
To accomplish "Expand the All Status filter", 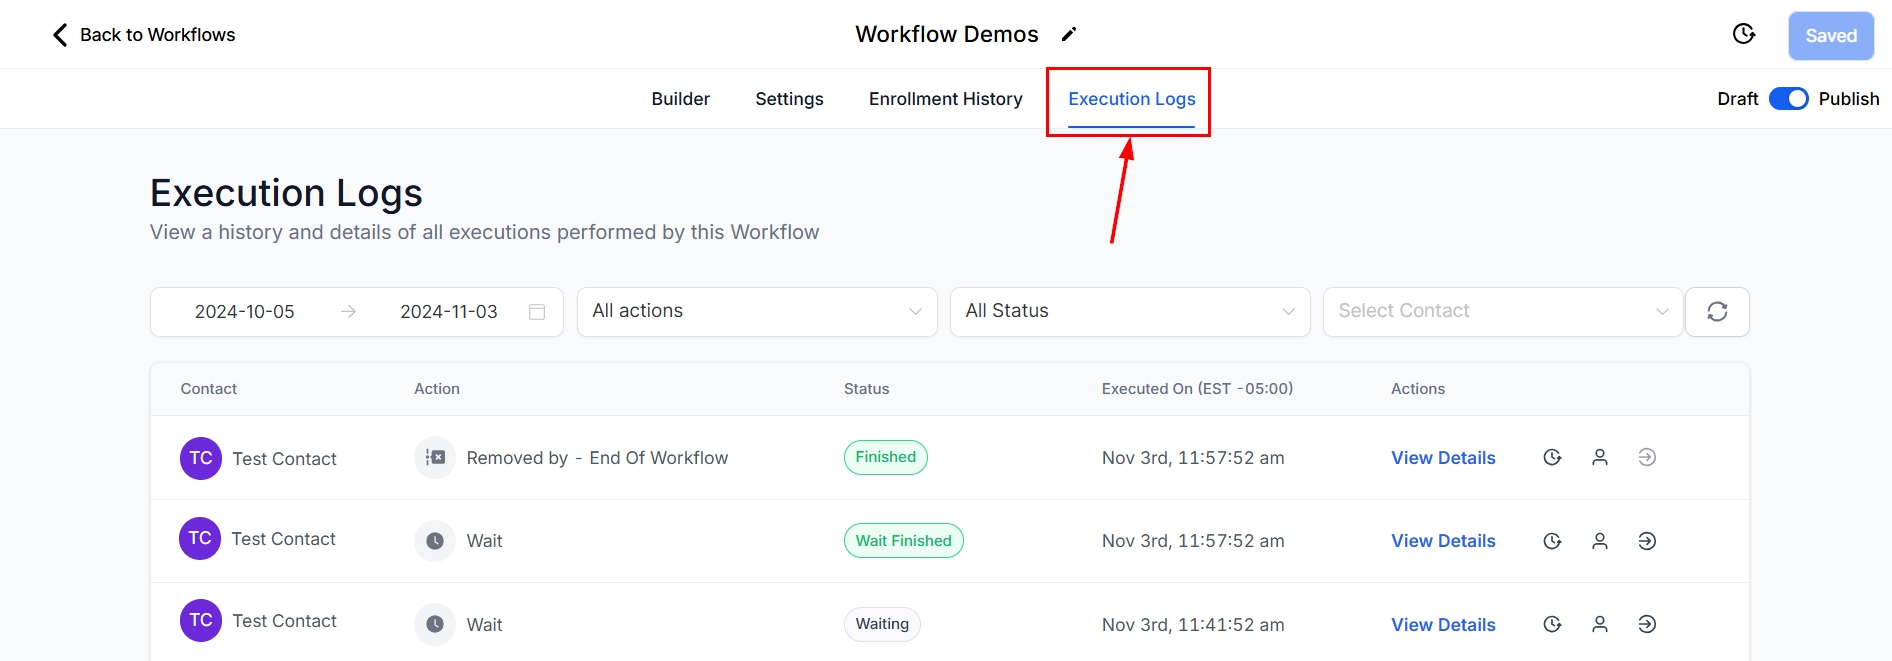I will tap(1129, 312).
